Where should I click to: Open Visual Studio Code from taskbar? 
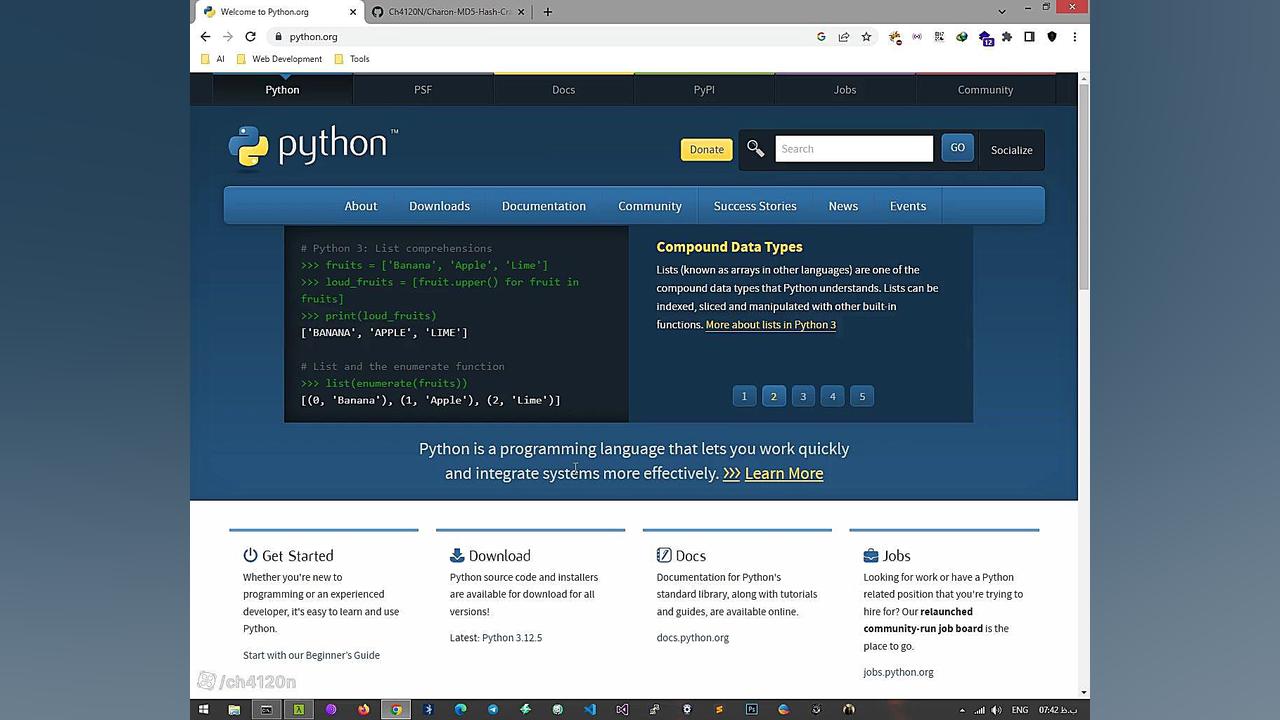pyautogui.click(x=590, y=709)
